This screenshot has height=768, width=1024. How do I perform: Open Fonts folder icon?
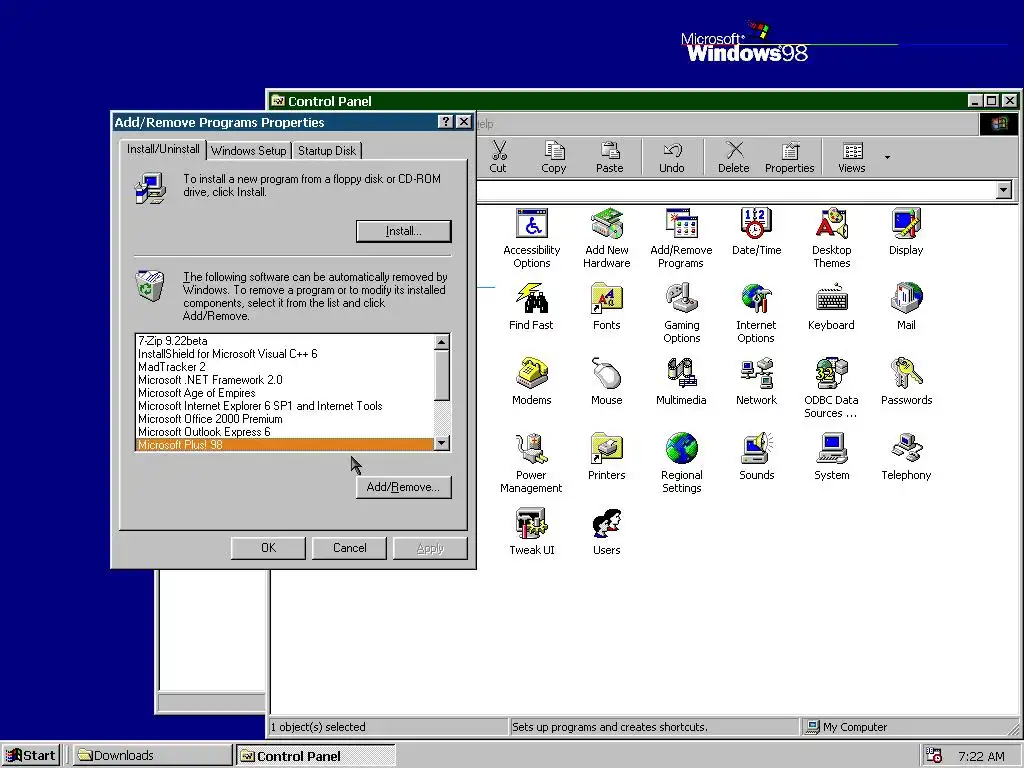(x=607, y=306)
